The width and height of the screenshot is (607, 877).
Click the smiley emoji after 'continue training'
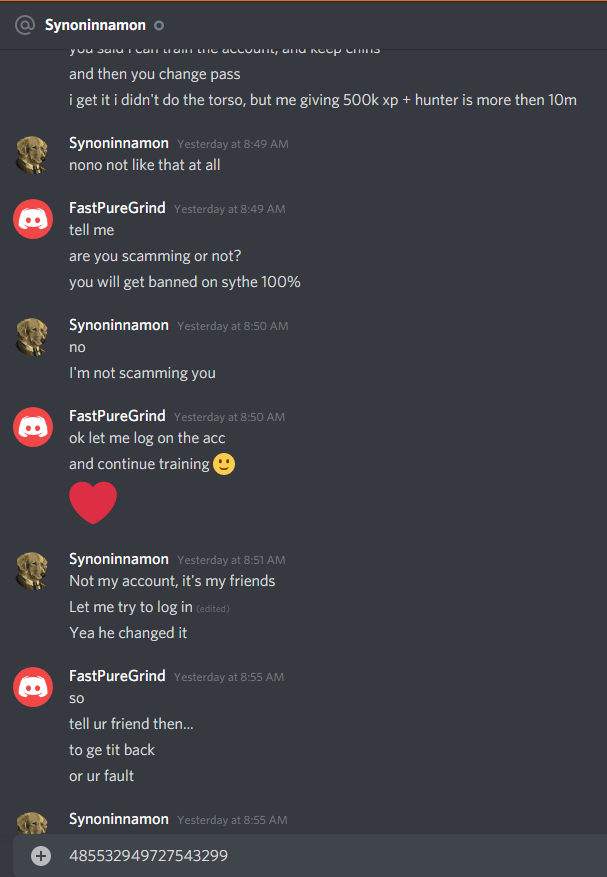(224, 464)
